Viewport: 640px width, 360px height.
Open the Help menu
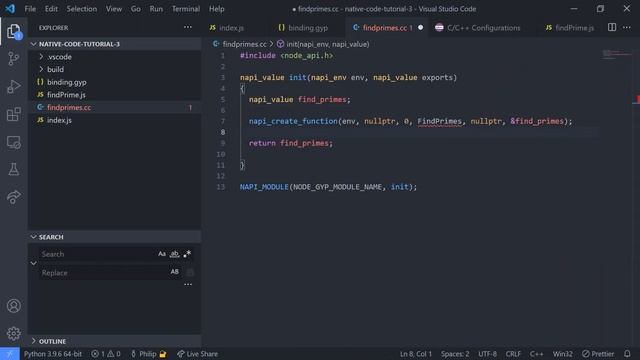(x=217, y=9)
